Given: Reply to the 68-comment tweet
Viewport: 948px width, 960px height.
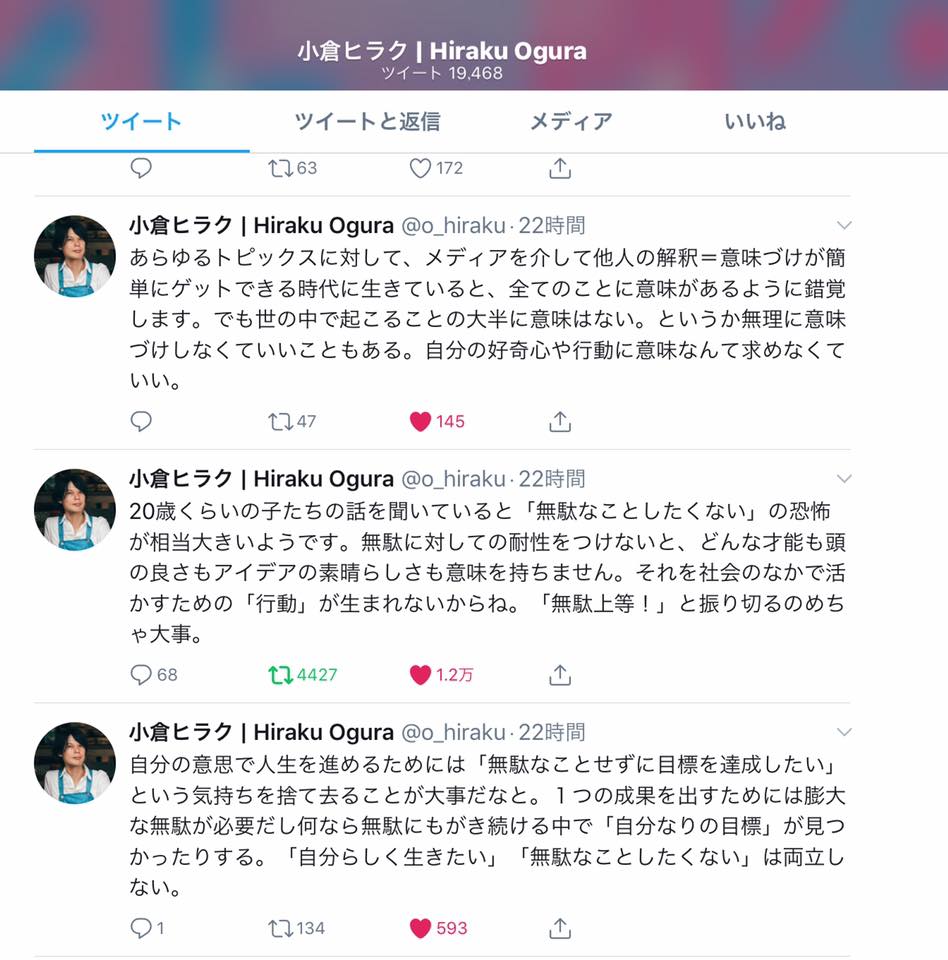Looking at the screenshot, I should (x=141, y=675).
